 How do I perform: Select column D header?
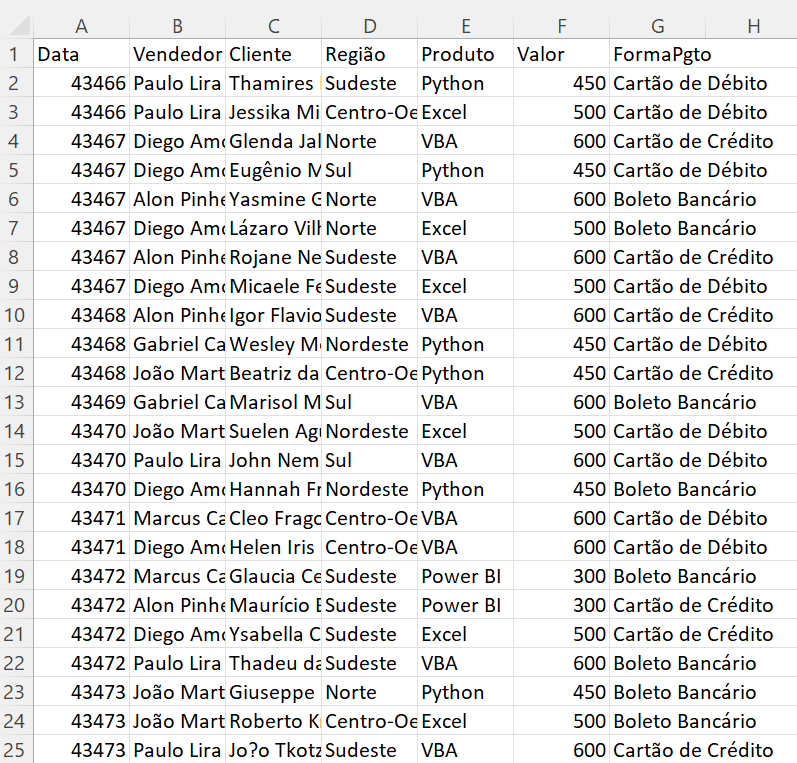point(370,25)
